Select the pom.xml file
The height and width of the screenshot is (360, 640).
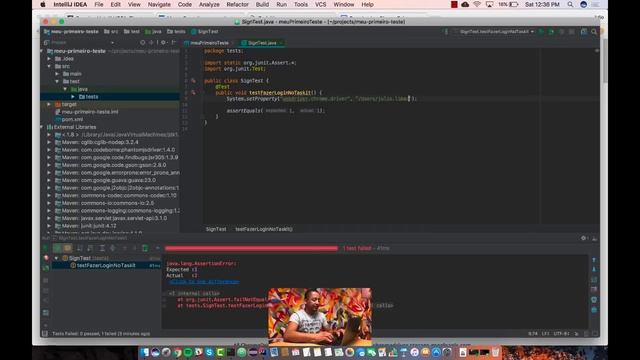tap(72, 119)
